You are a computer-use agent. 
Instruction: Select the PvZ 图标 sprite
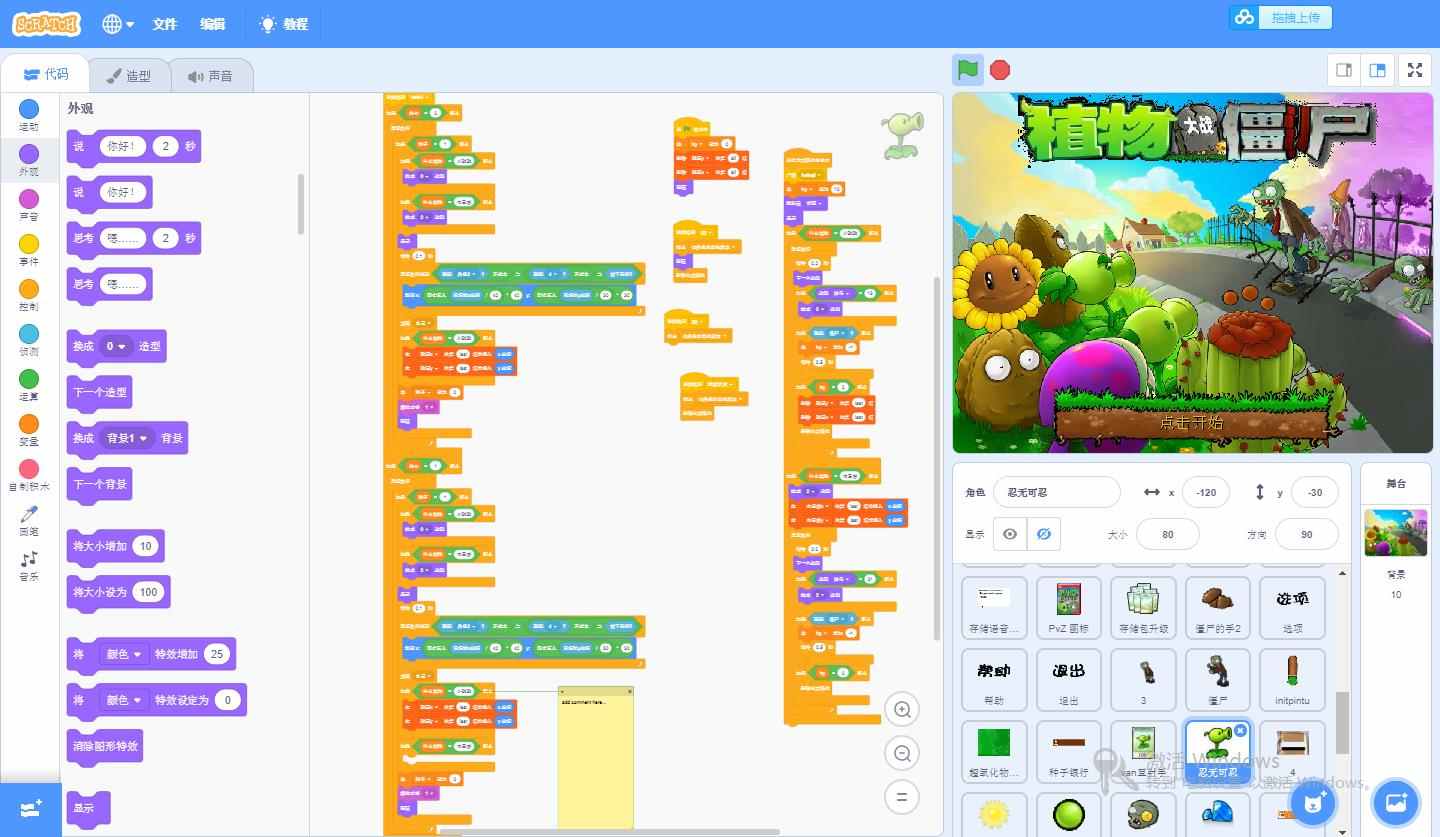tap(1068, 608)
